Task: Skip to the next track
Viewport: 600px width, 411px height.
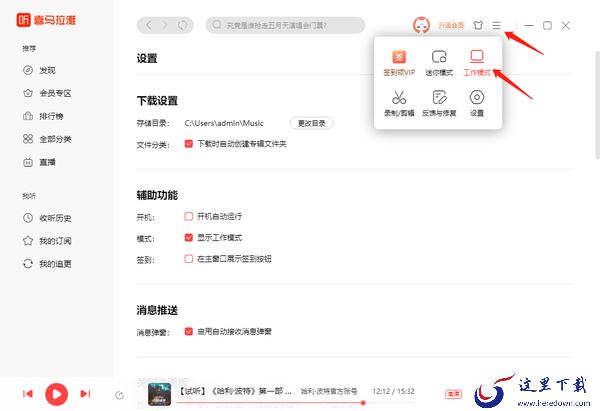Action: [85, 394]
